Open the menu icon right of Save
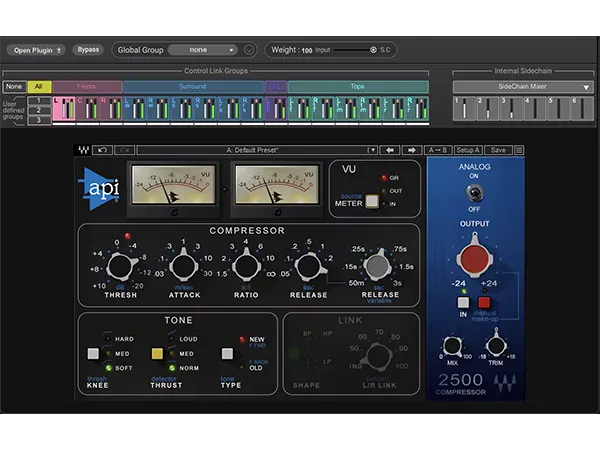600x450 pixels. coord(519,150)
